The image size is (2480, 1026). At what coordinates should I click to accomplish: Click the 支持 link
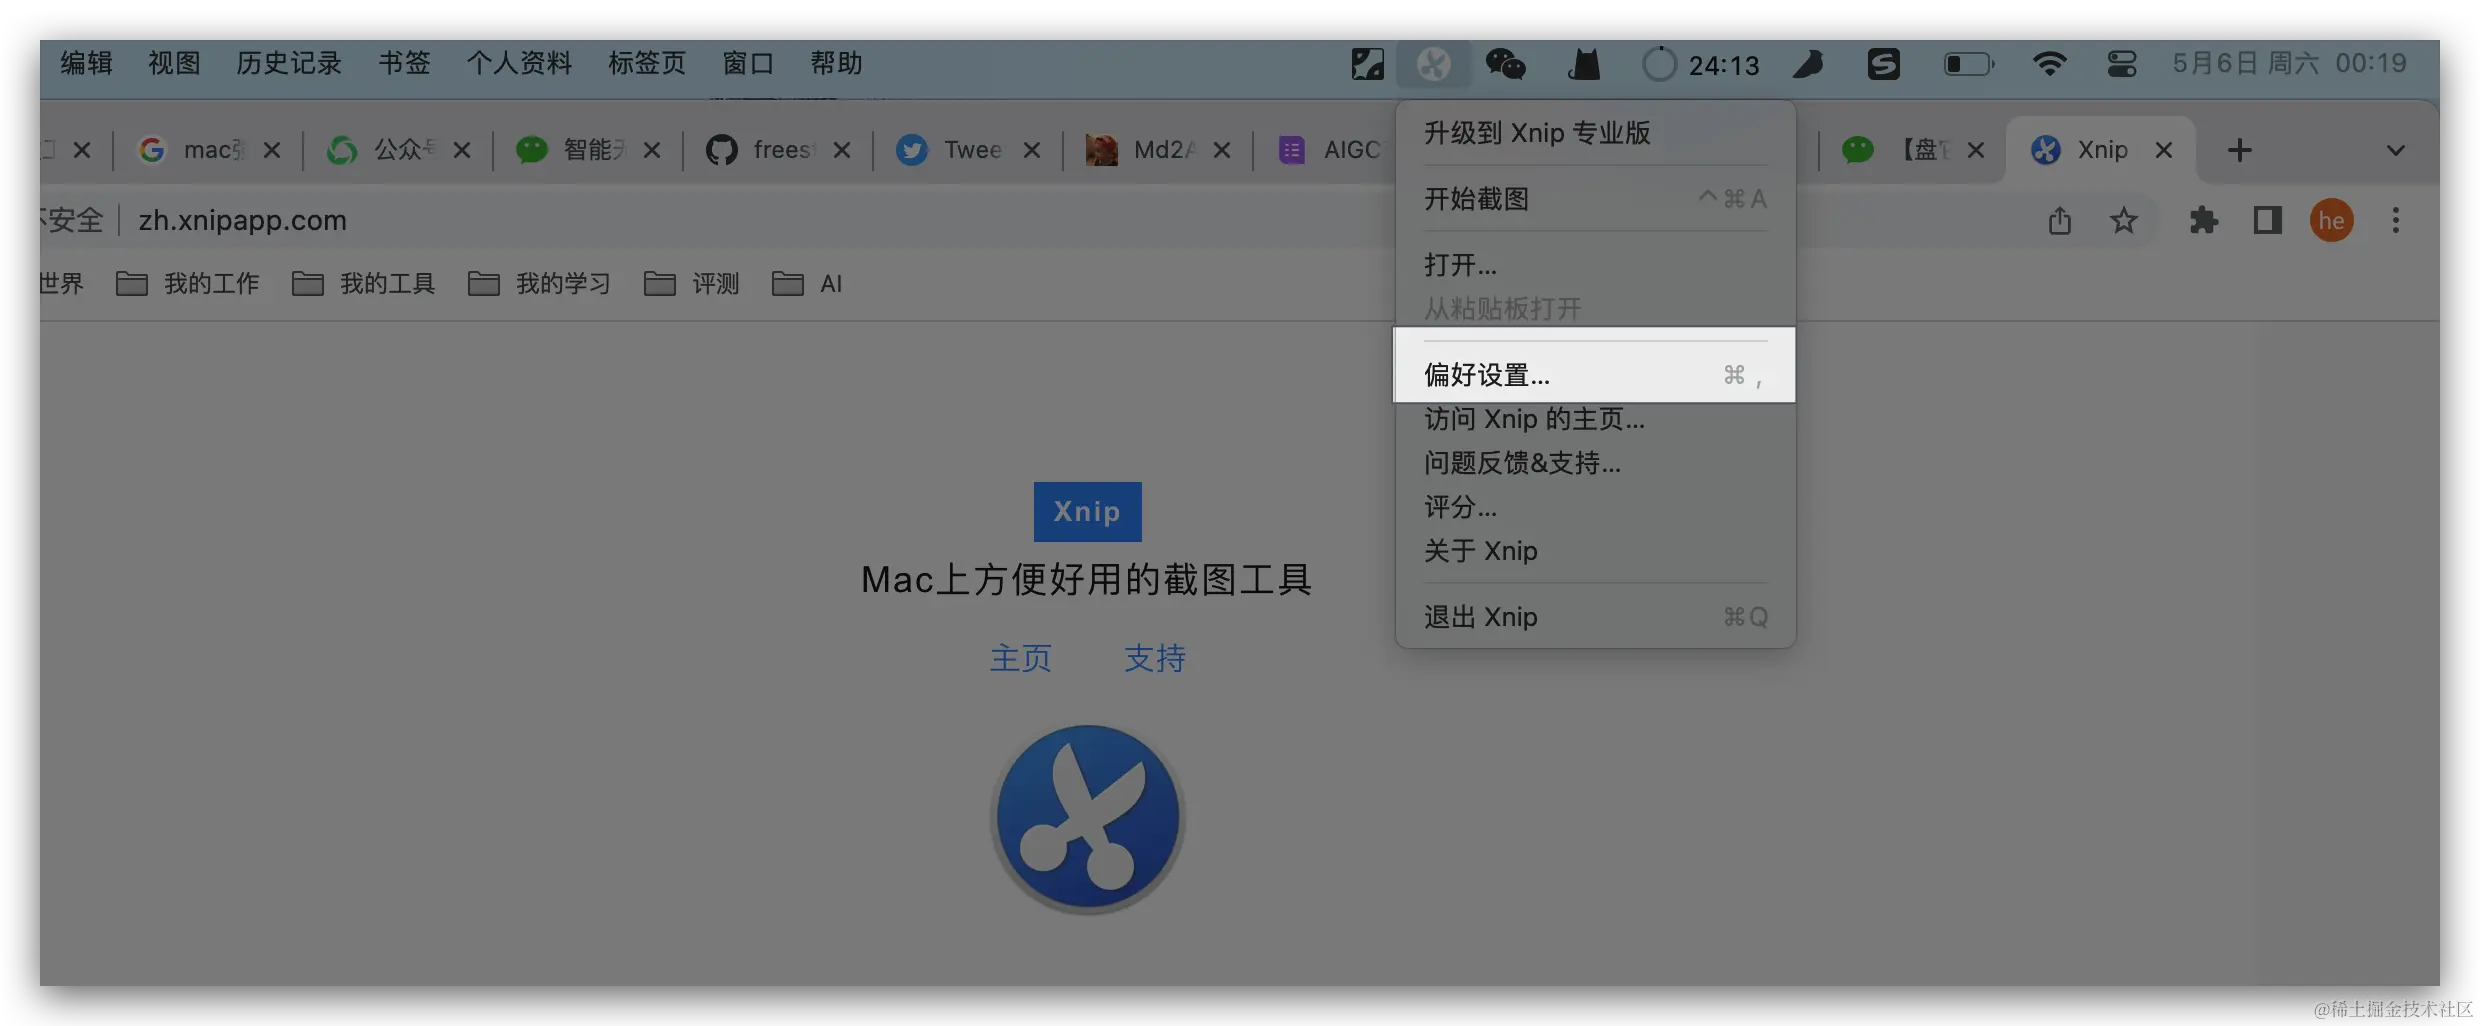(x=1155, y=658)
